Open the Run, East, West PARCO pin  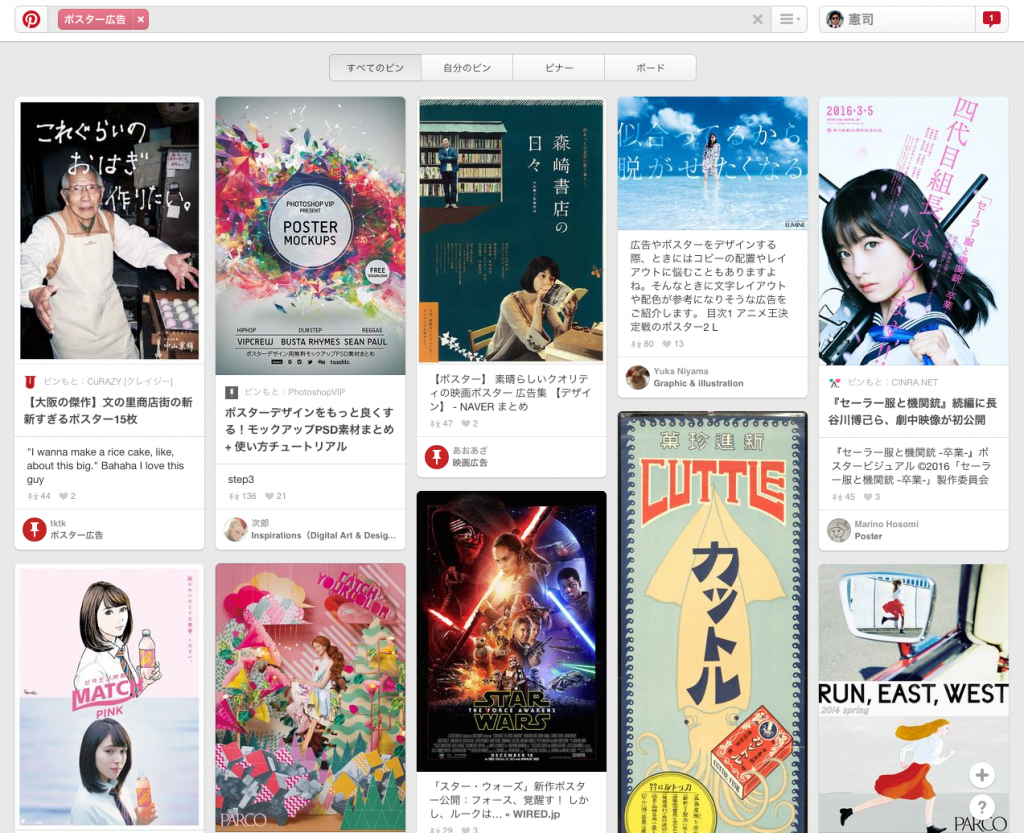pyautogui.click(x=914, y=699)
